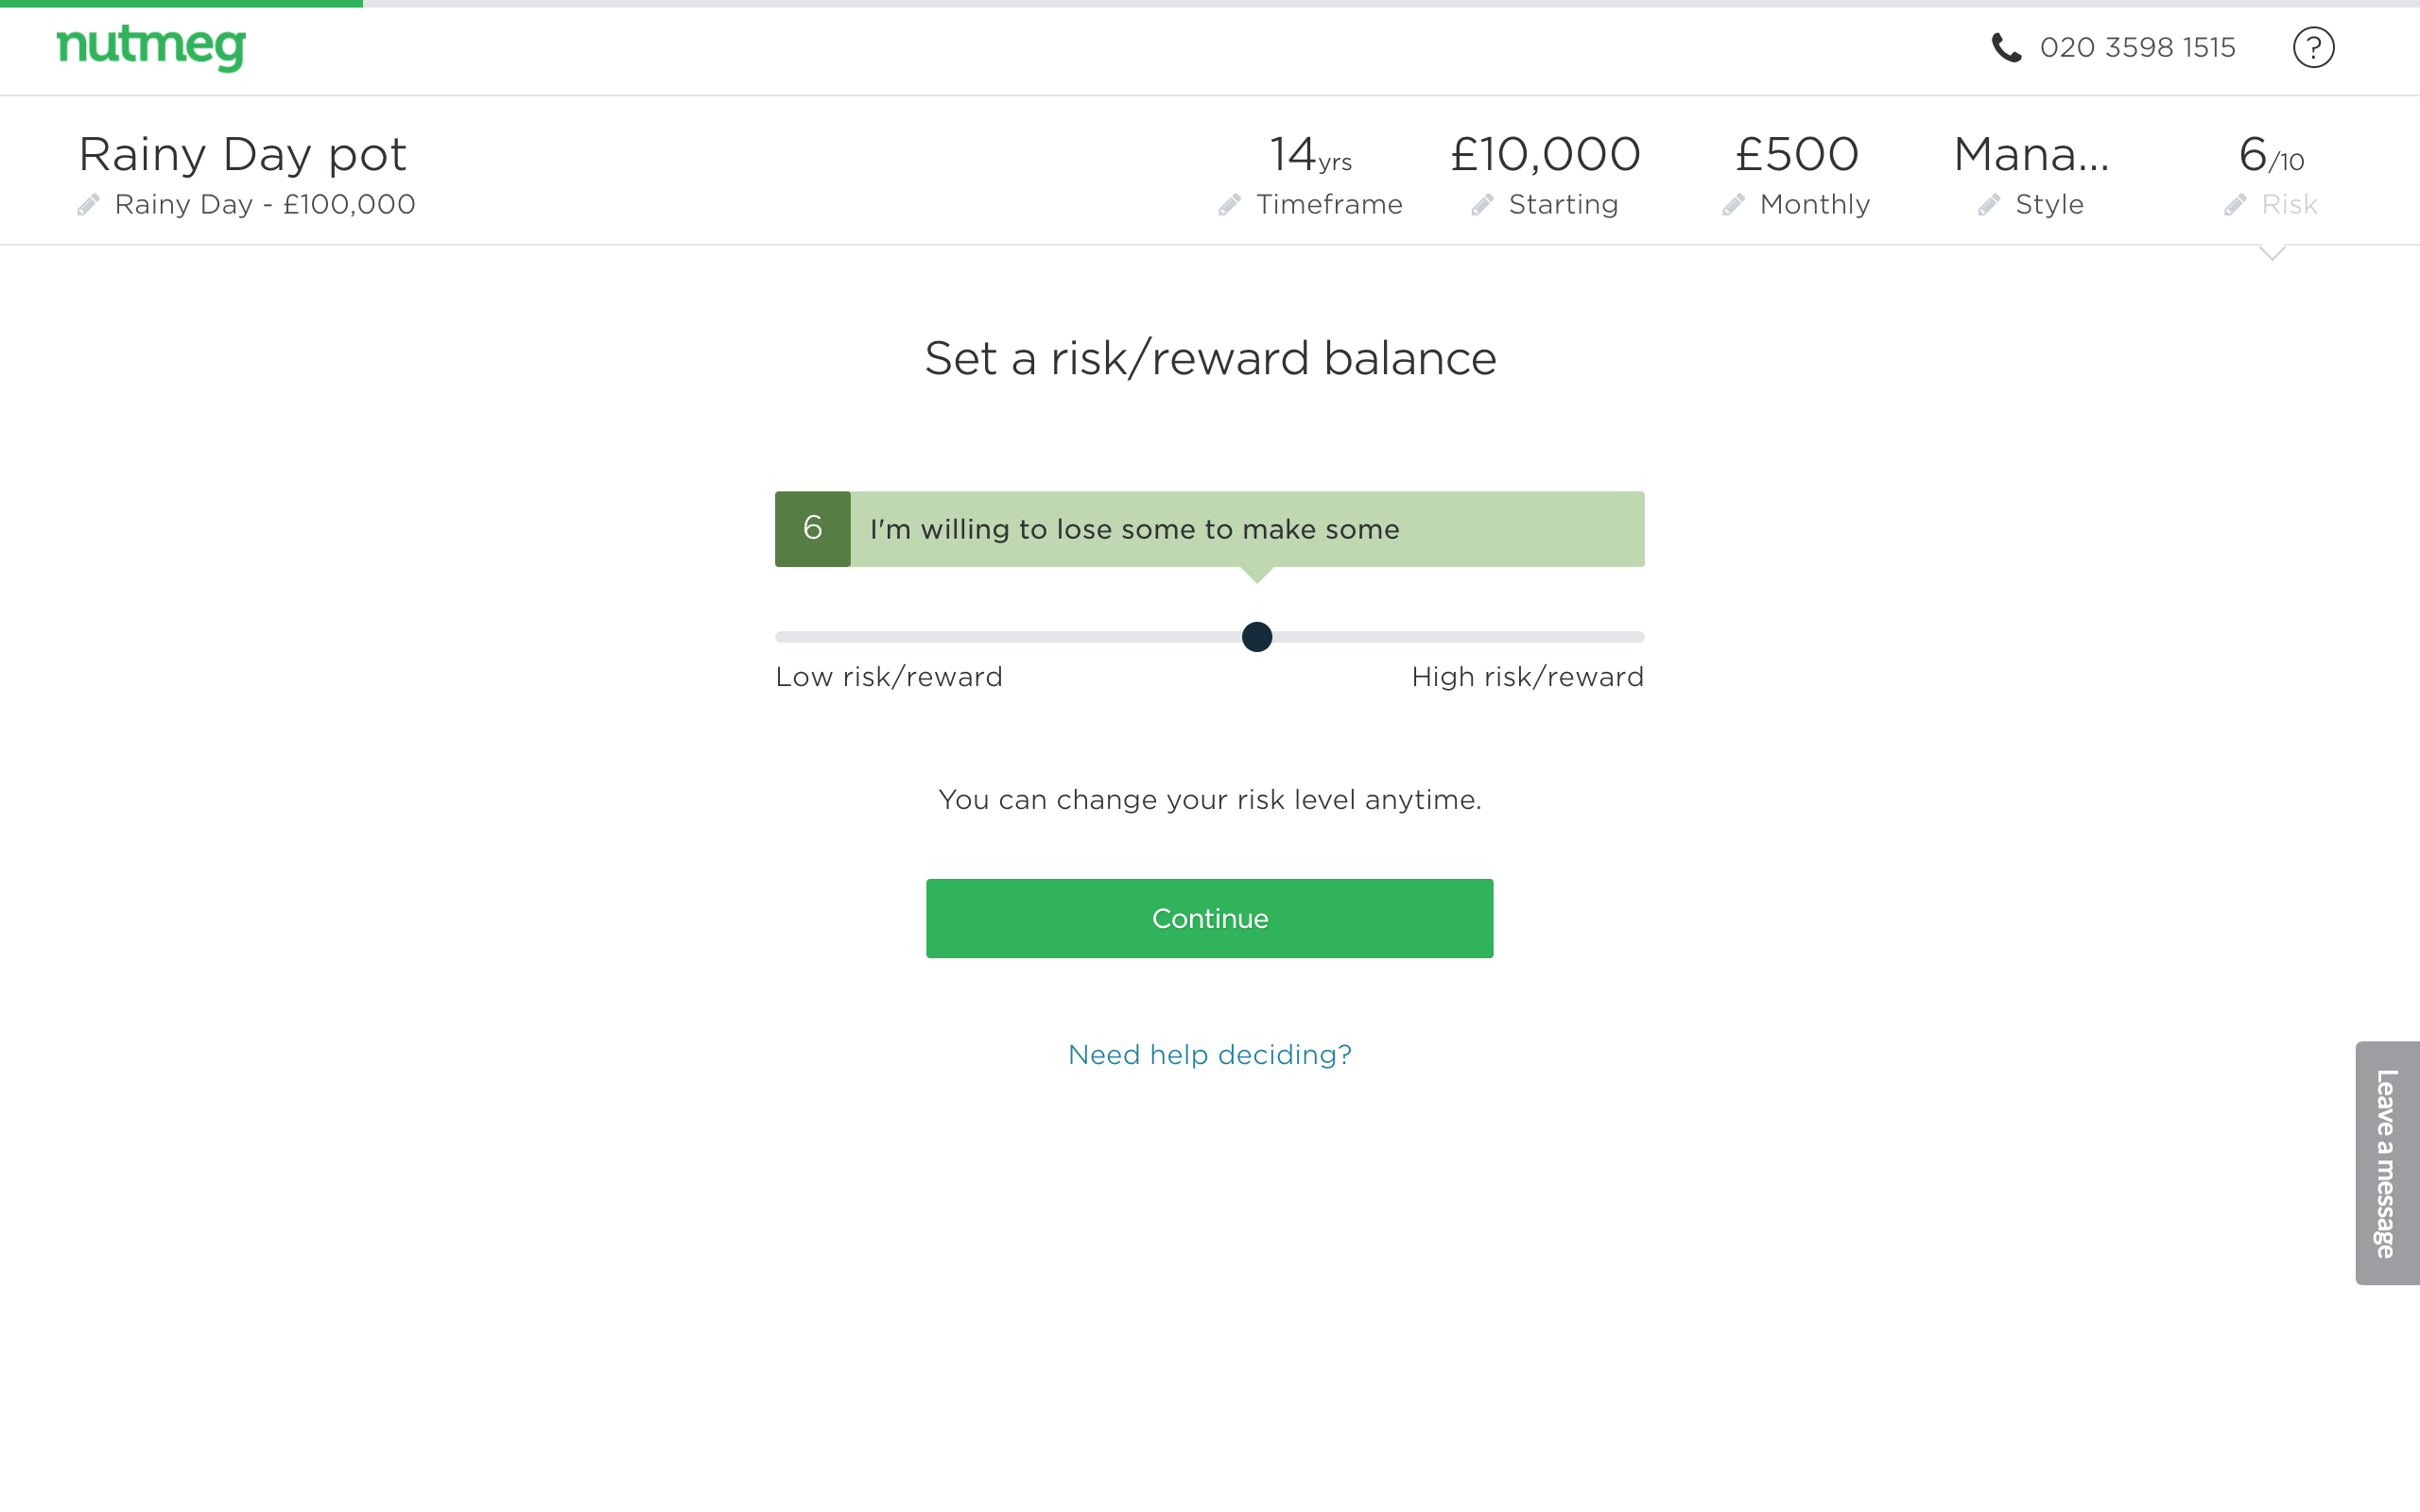2420x1512 pixels.
Task: Open the Need help deciding? link
Action: point(1209,1055)
